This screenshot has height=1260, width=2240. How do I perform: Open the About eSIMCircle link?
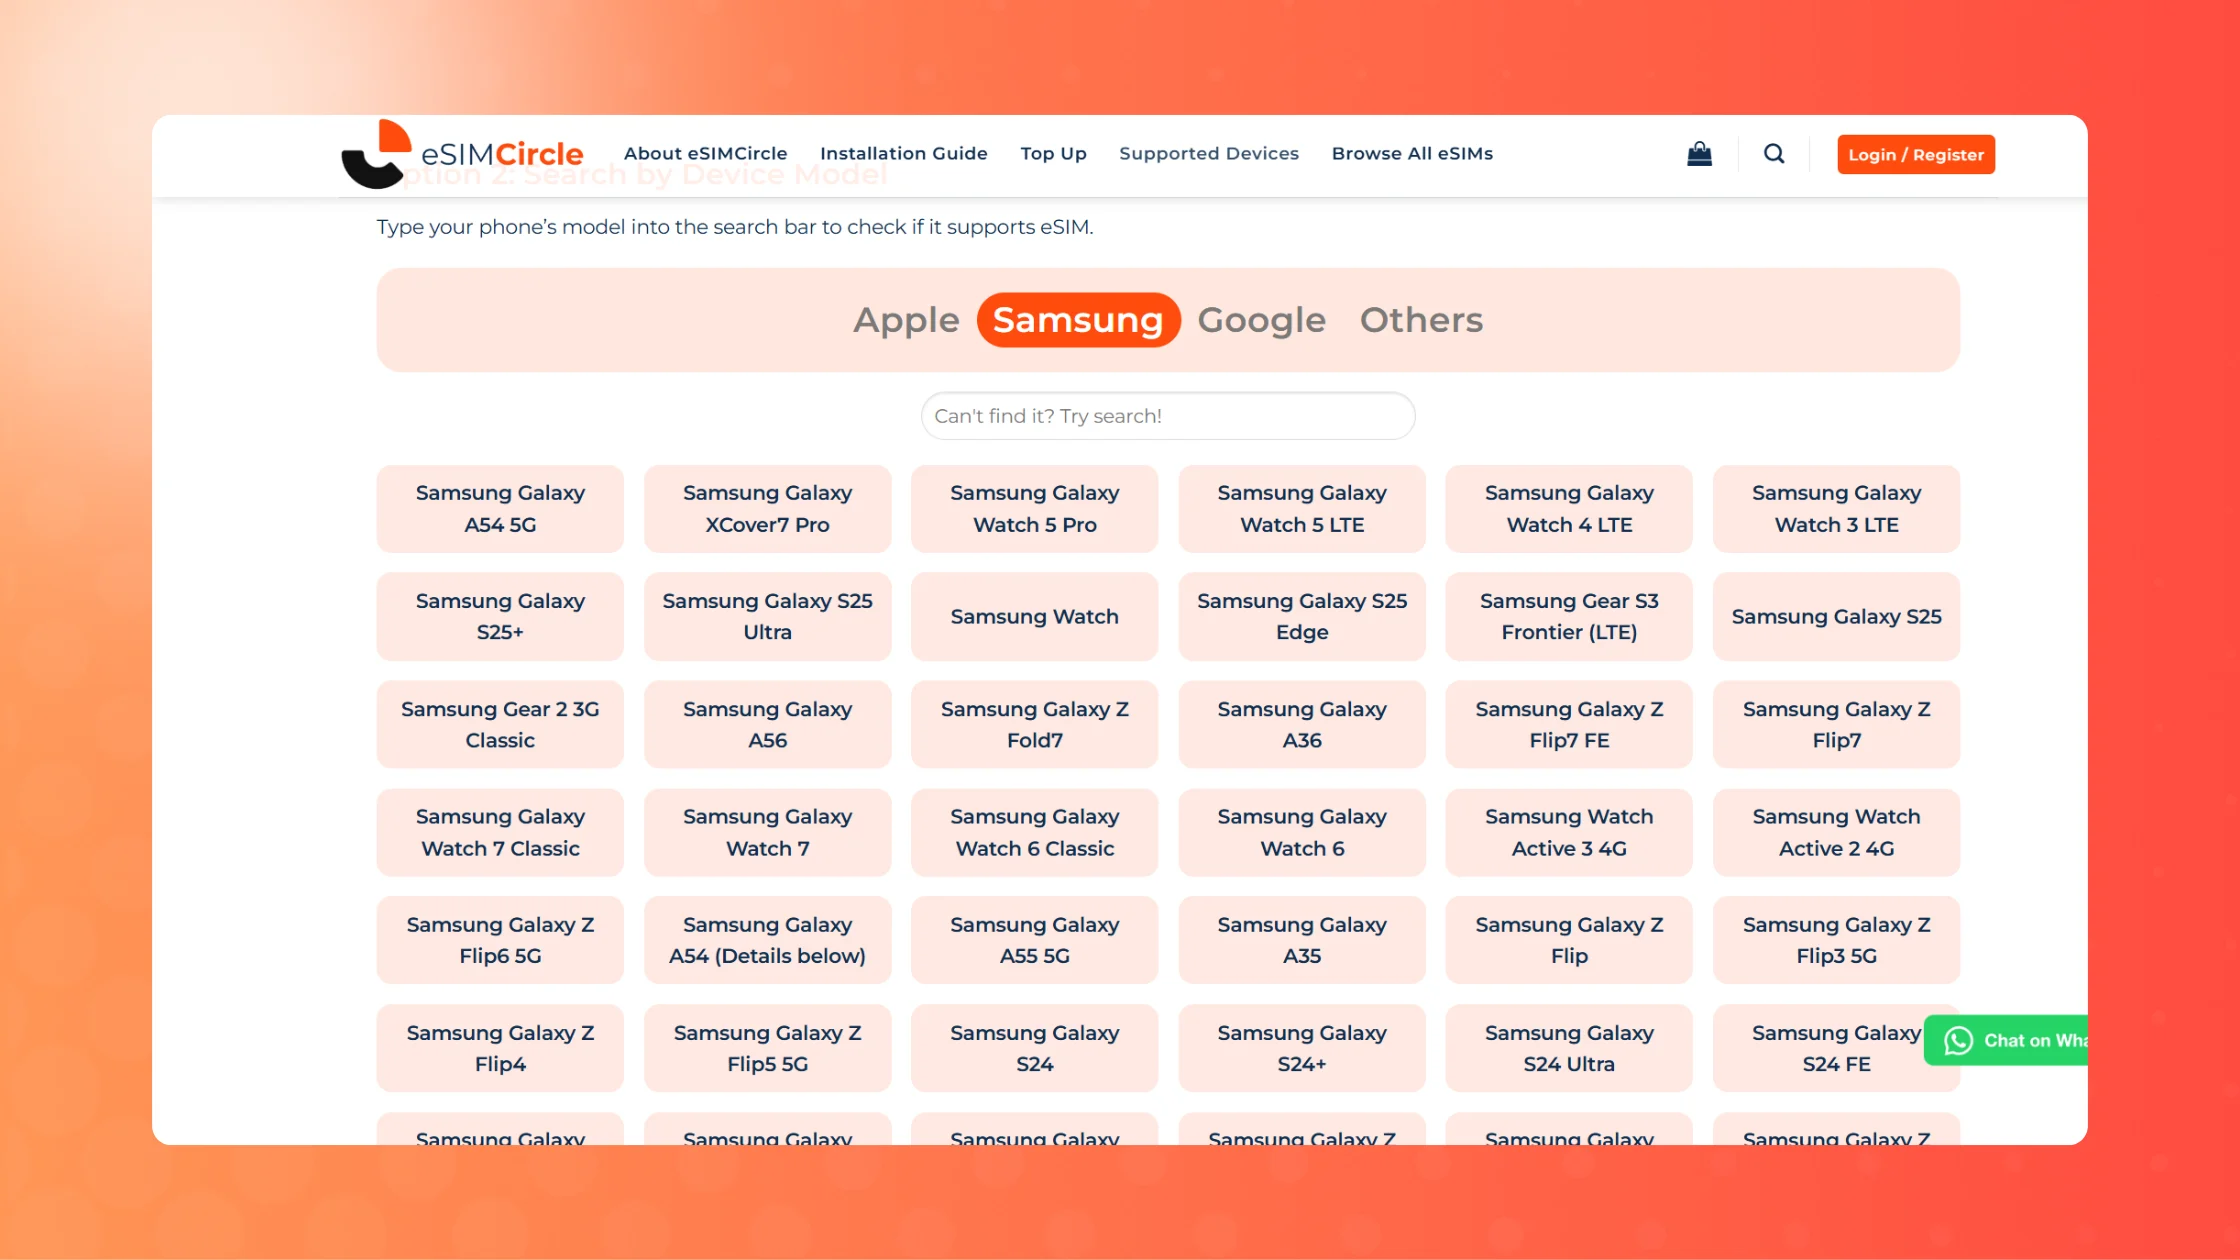pyautogui.click(x=705, y=154)
